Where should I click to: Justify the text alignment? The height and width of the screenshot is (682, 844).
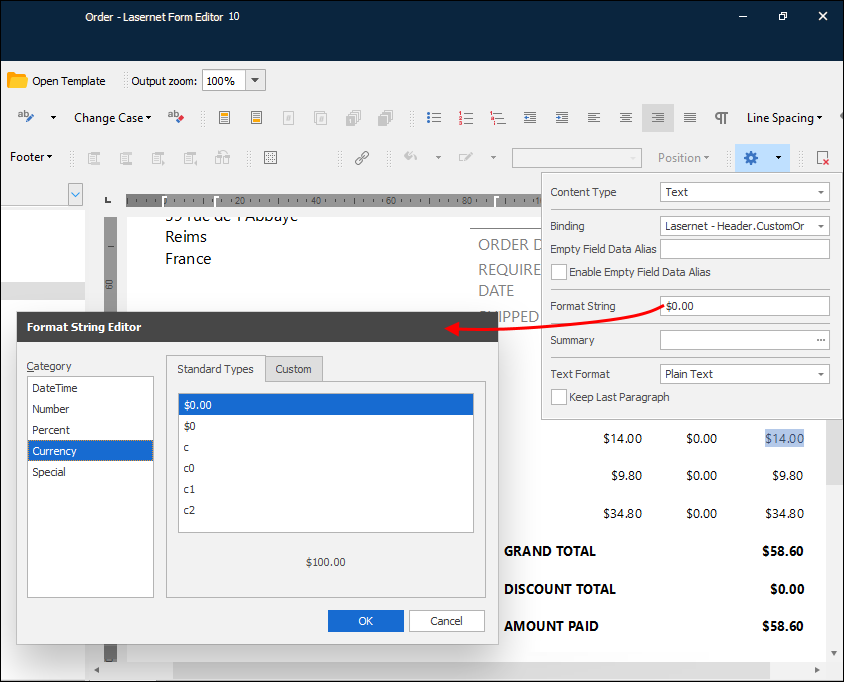pos(690,118)
